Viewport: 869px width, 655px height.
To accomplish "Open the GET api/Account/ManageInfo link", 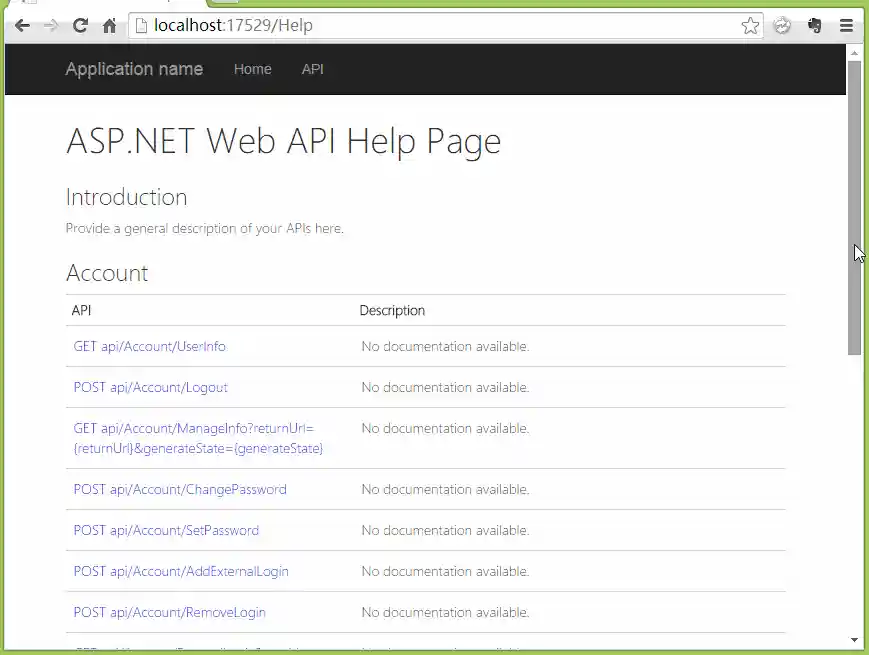I will click(x=197, y=438).
